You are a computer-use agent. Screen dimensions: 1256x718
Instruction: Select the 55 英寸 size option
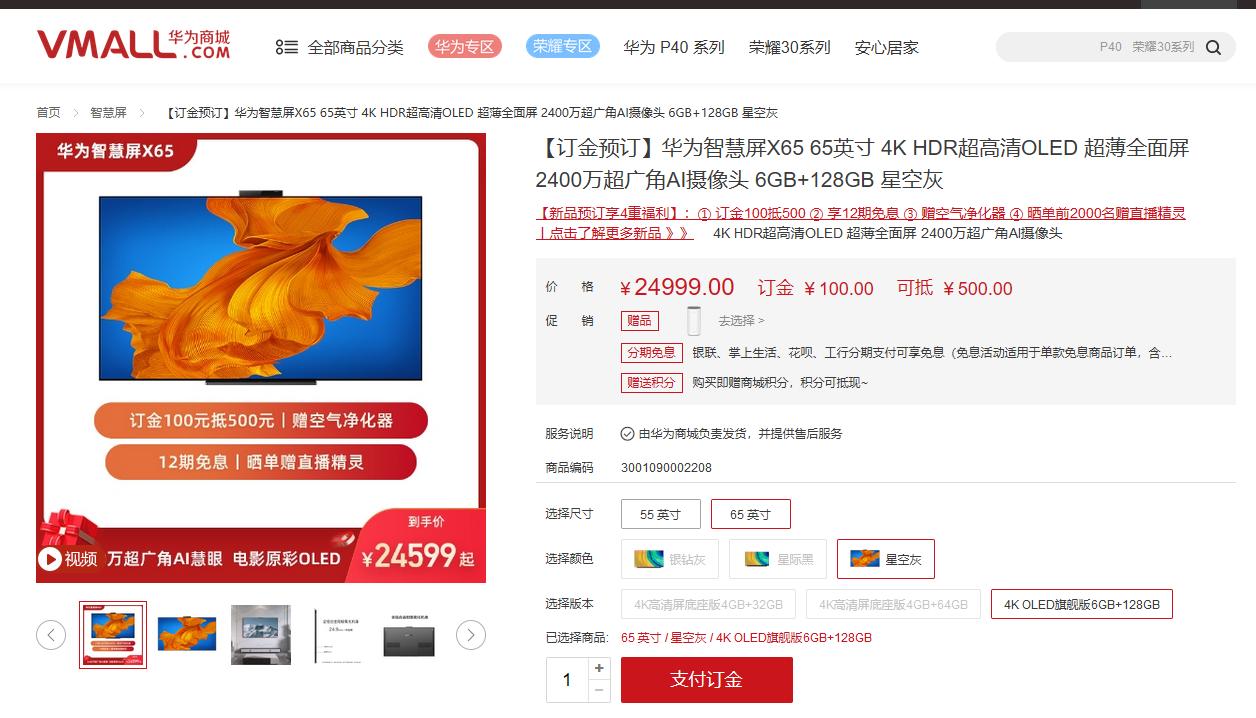coord(661,514)
